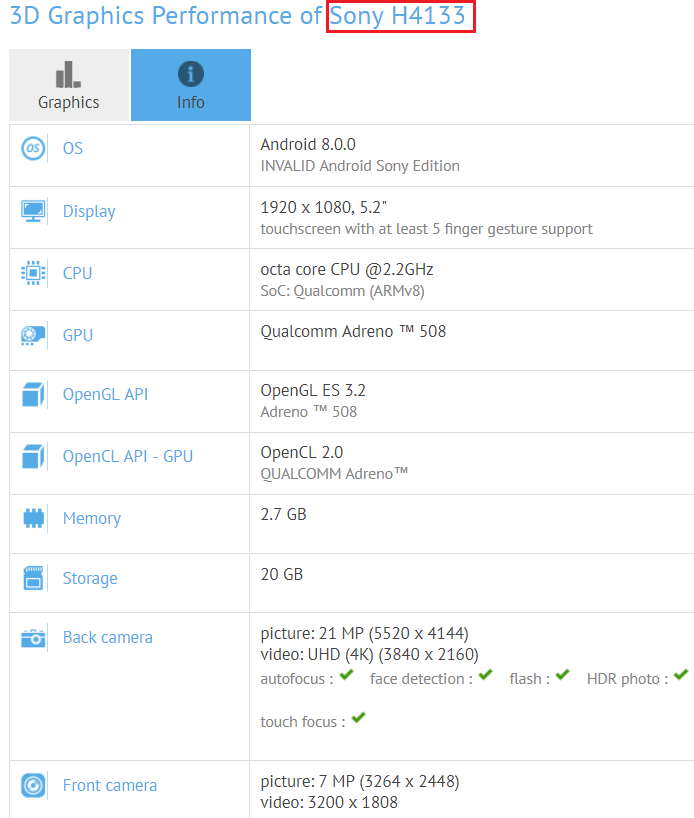Click the bar chart icon in the Graphics tab
Viewport: 694px width, 818px height.
(68, 74)
